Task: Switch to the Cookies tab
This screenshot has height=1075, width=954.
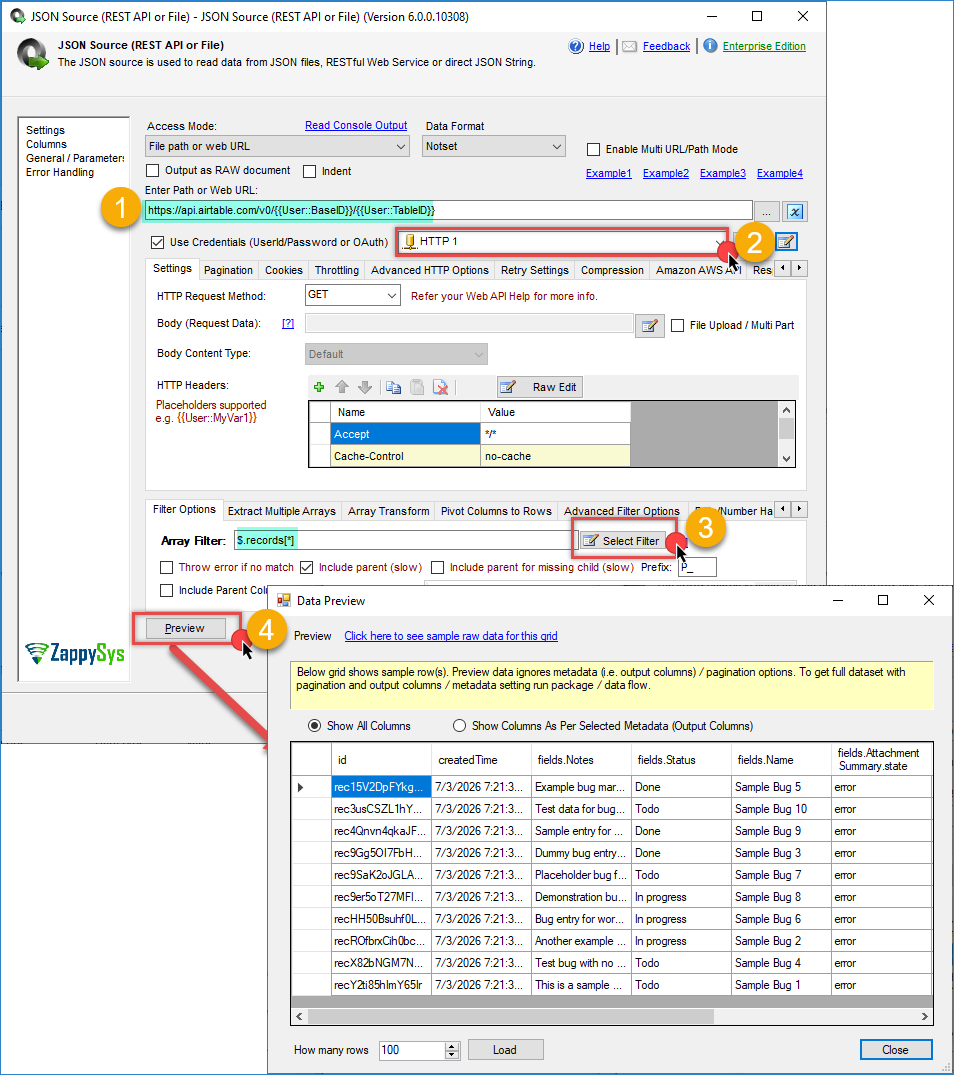Action: 284,270
